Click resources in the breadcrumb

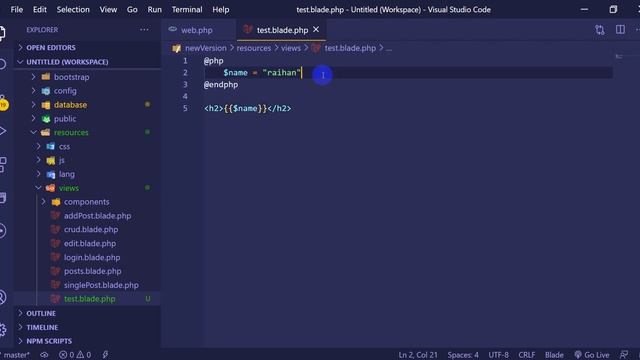(x=254, y=48)
